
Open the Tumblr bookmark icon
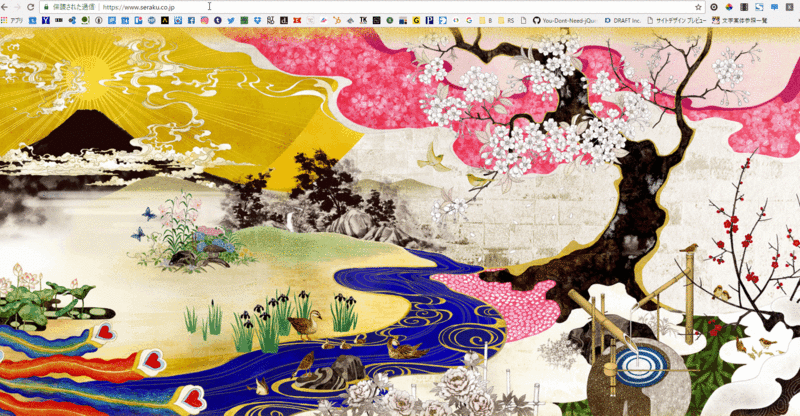pyautogui.click(x=217, y=20)
